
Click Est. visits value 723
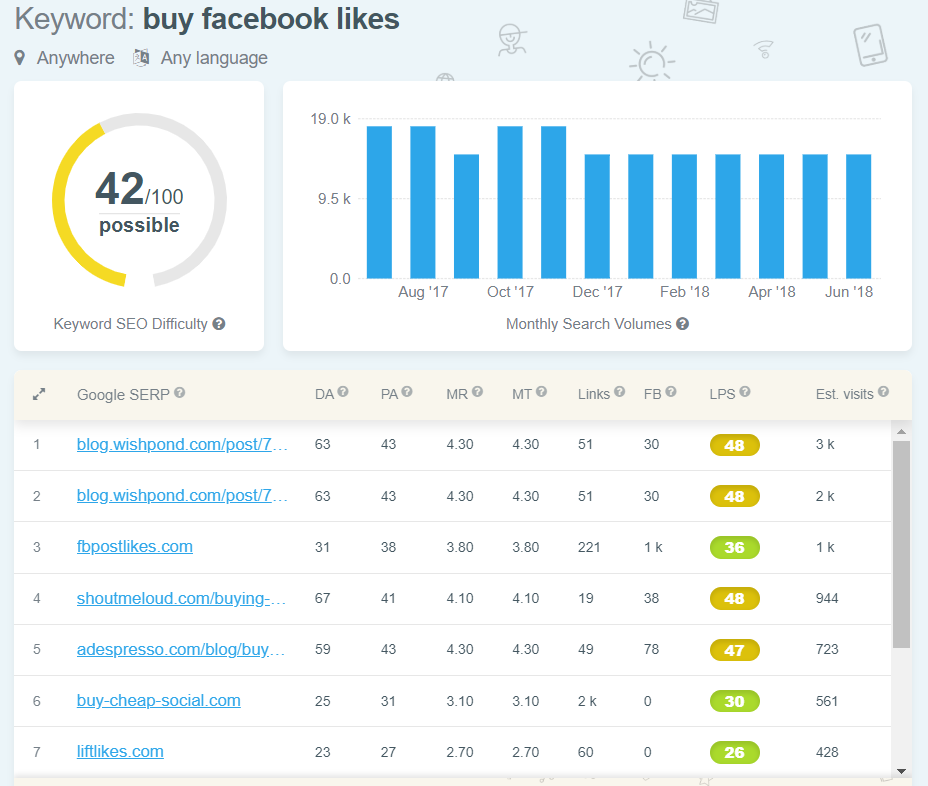click(x=827, y=649)
